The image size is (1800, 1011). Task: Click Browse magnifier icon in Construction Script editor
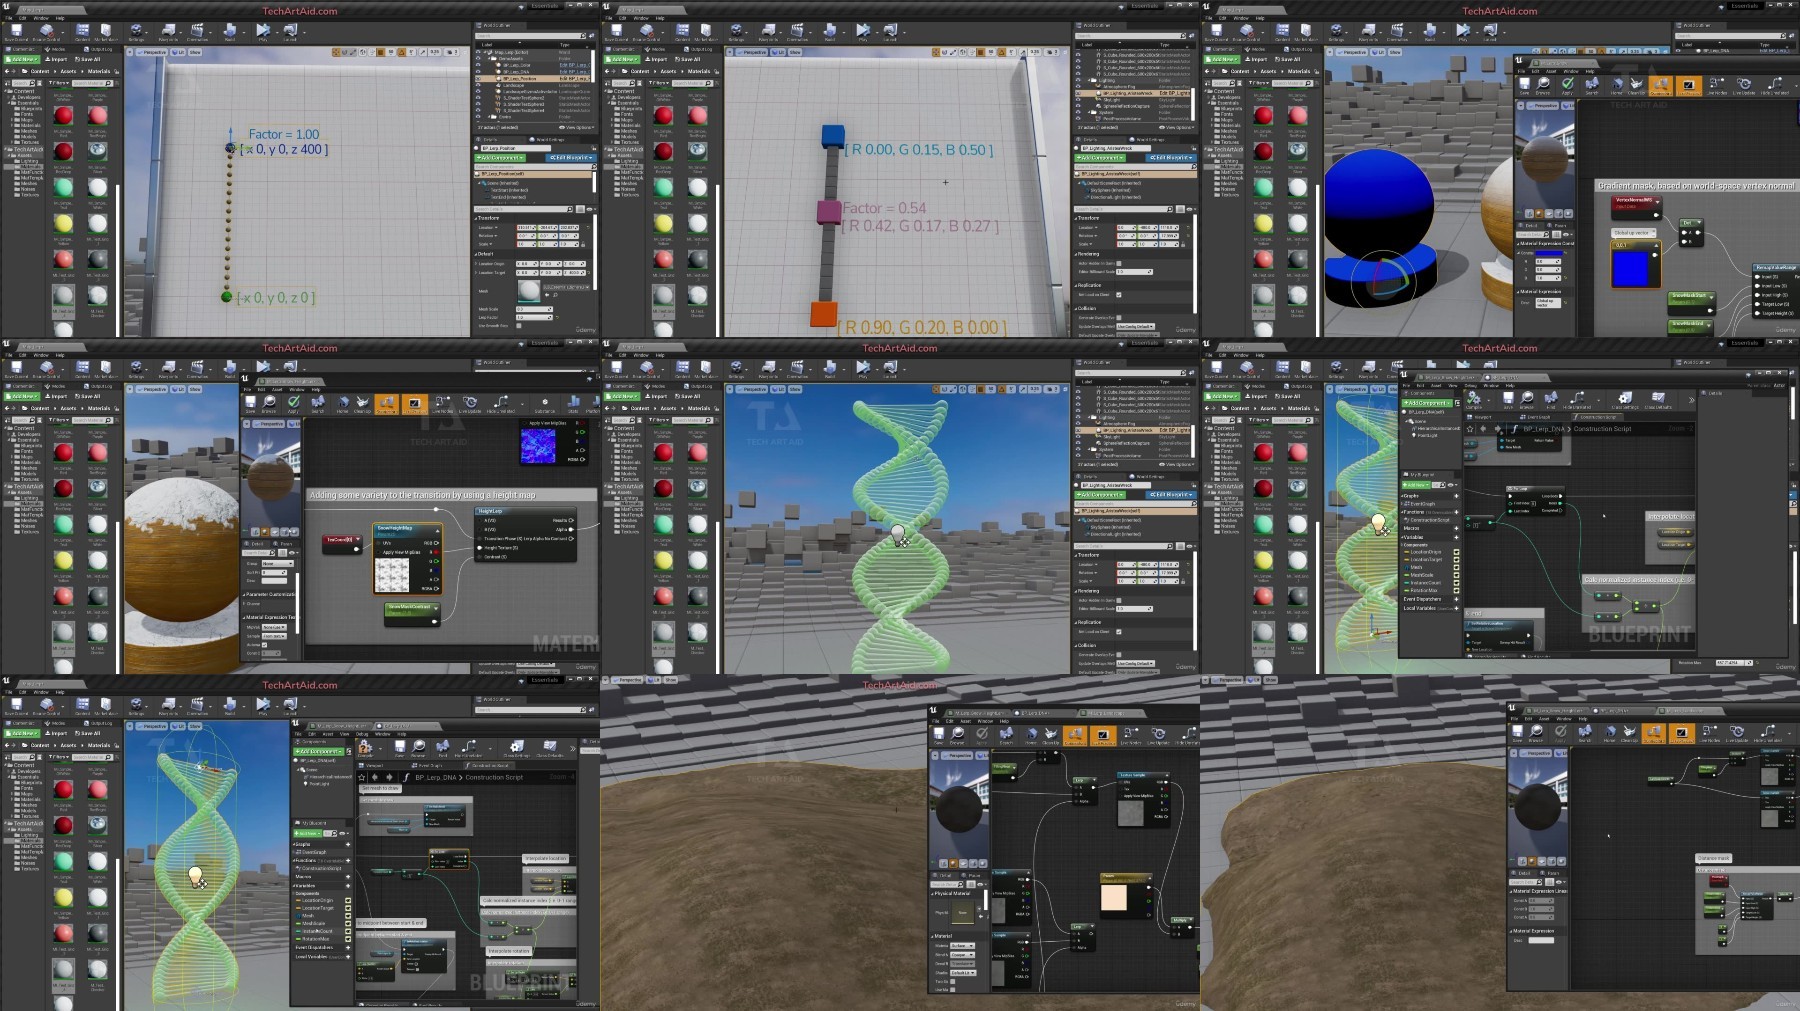point(1527,400)
